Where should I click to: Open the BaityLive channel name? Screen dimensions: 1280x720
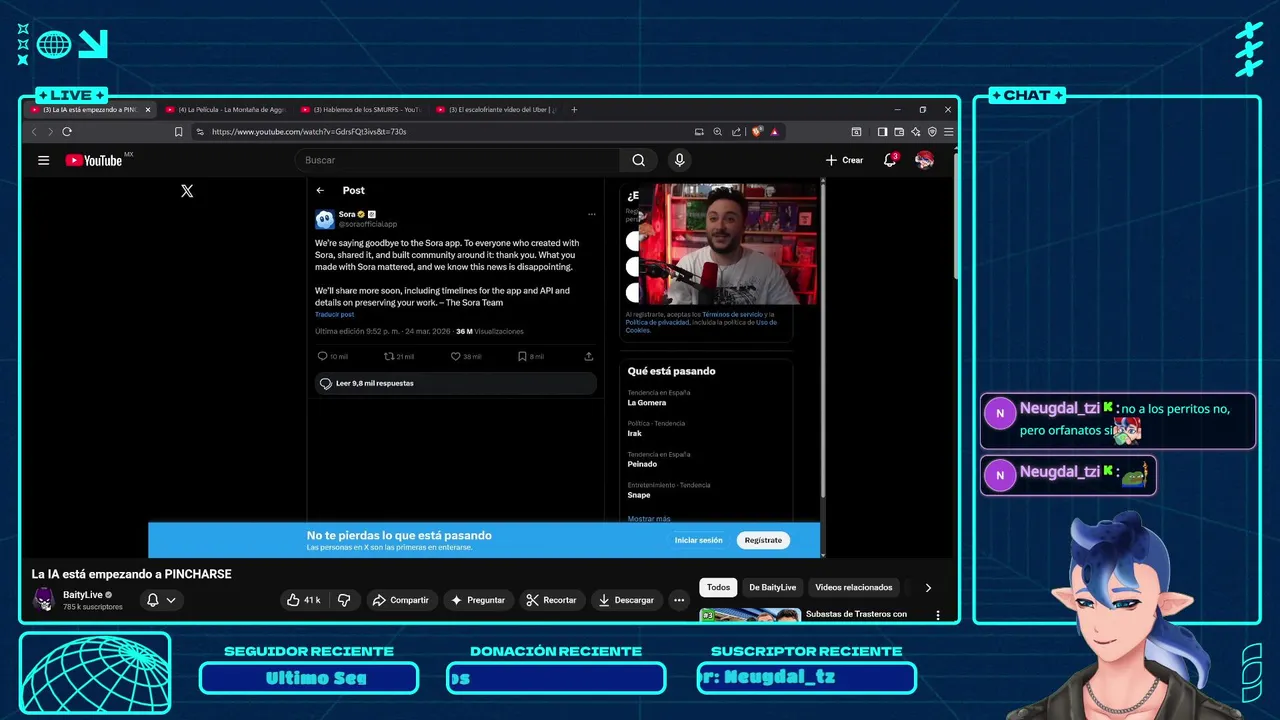point(83,595)
